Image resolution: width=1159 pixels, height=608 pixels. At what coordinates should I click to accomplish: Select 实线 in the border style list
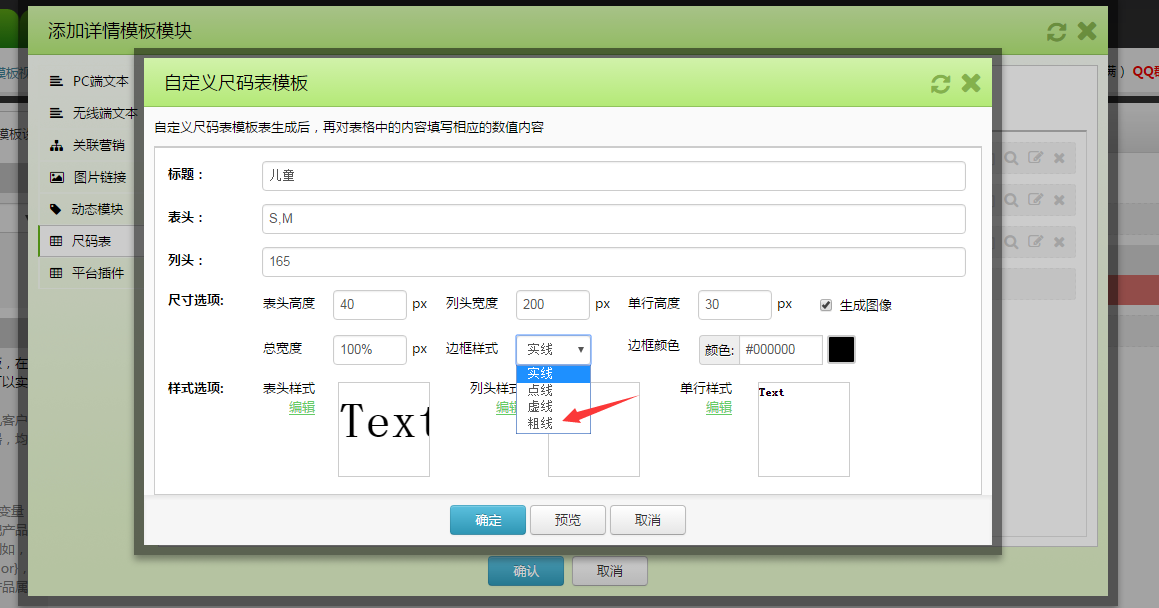coord(553,374)
